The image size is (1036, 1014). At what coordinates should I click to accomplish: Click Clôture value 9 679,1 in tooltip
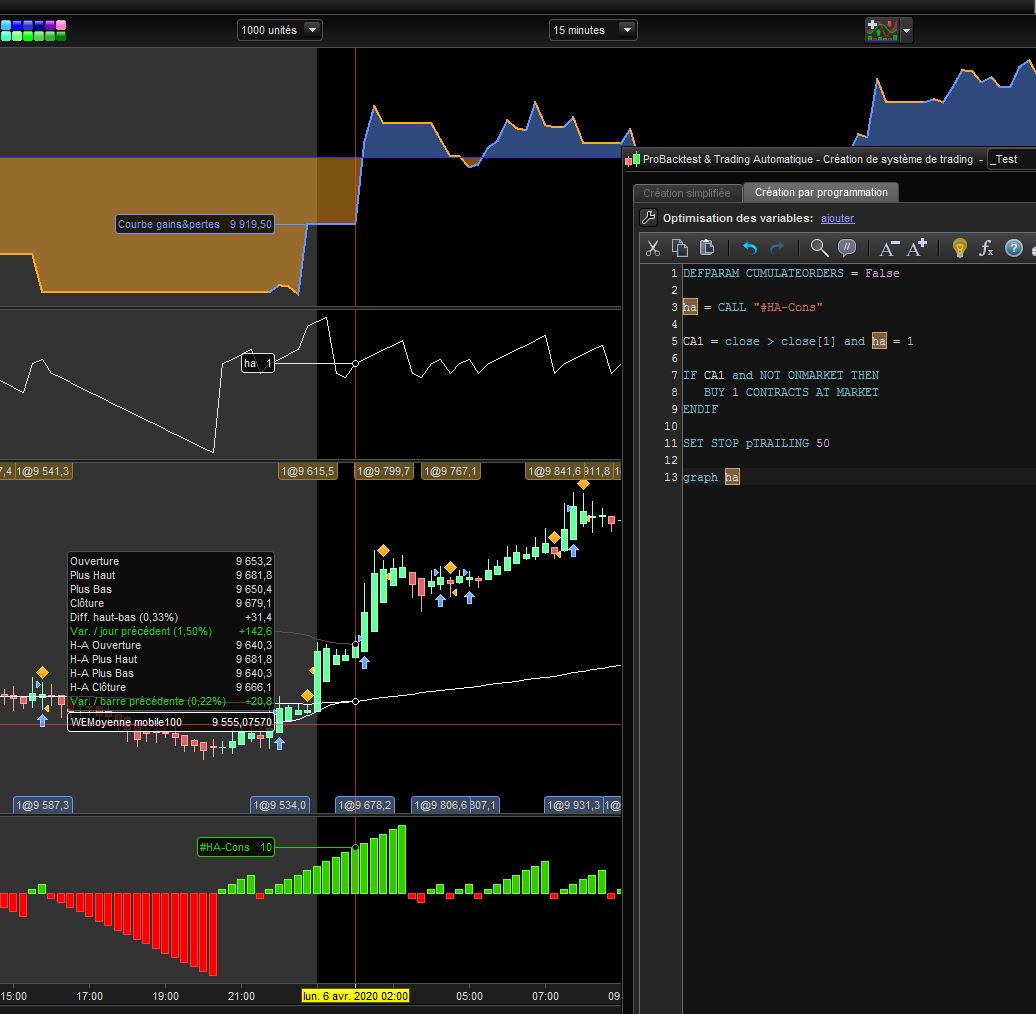(x=254, y=603)
